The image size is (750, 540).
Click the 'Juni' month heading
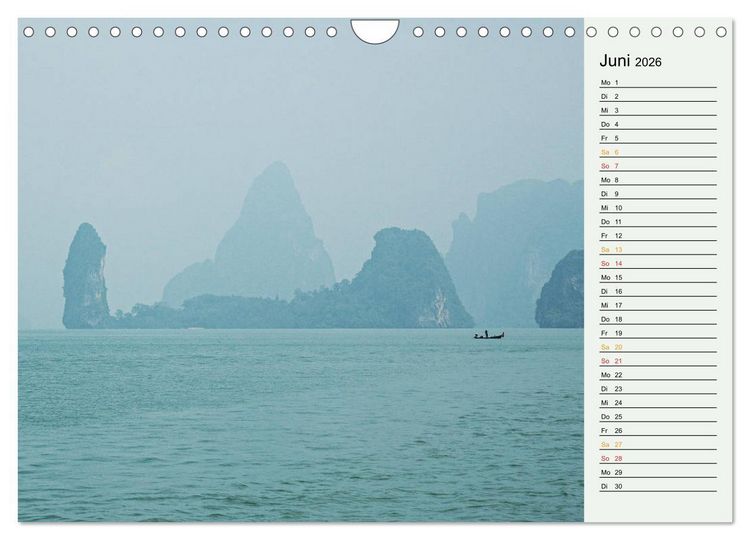(x=615, y=61)
